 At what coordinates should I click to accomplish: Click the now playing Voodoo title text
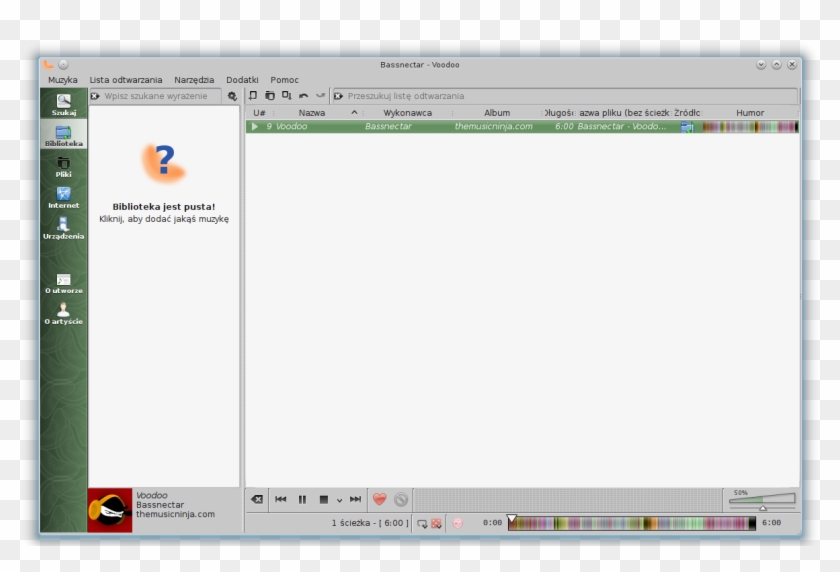[152, 495]
